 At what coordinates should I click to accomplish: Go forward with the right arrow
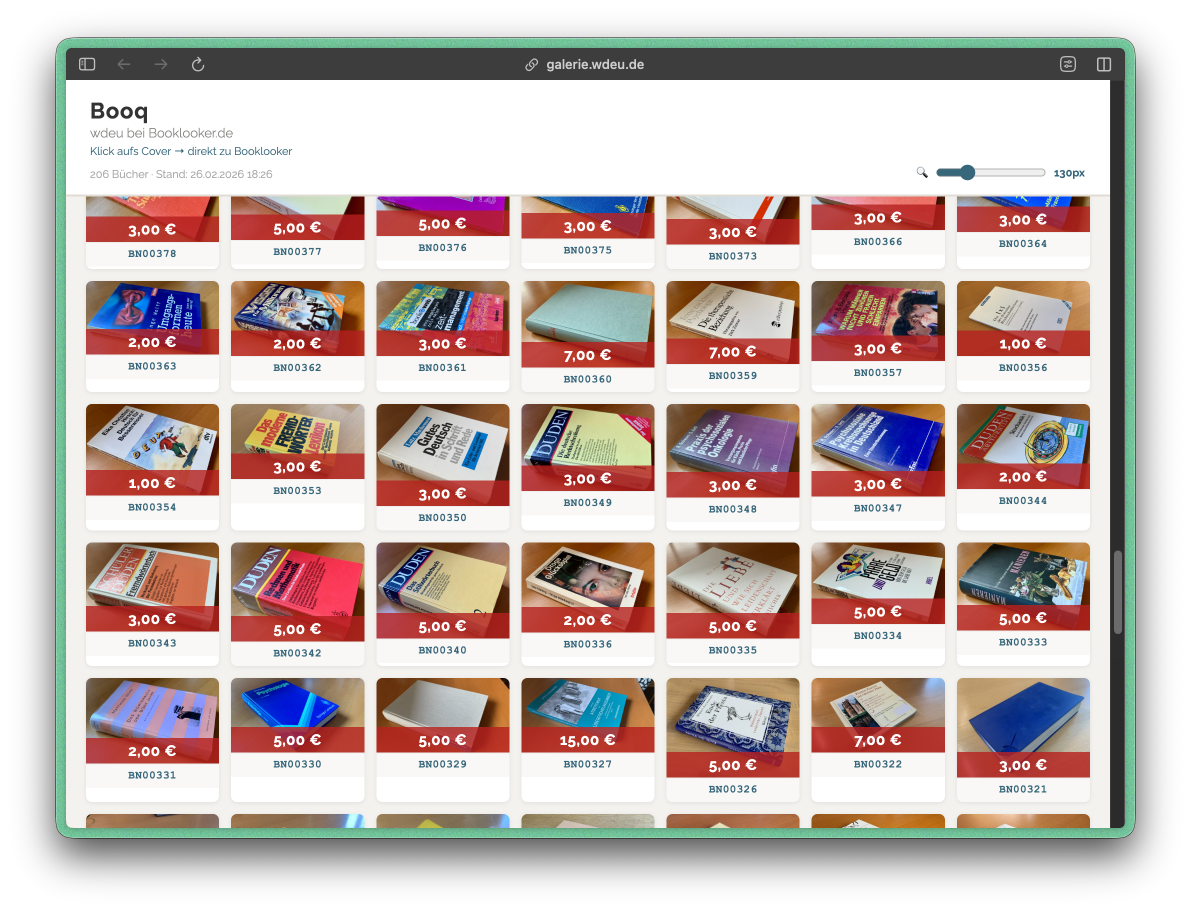(x=161, y=65)
